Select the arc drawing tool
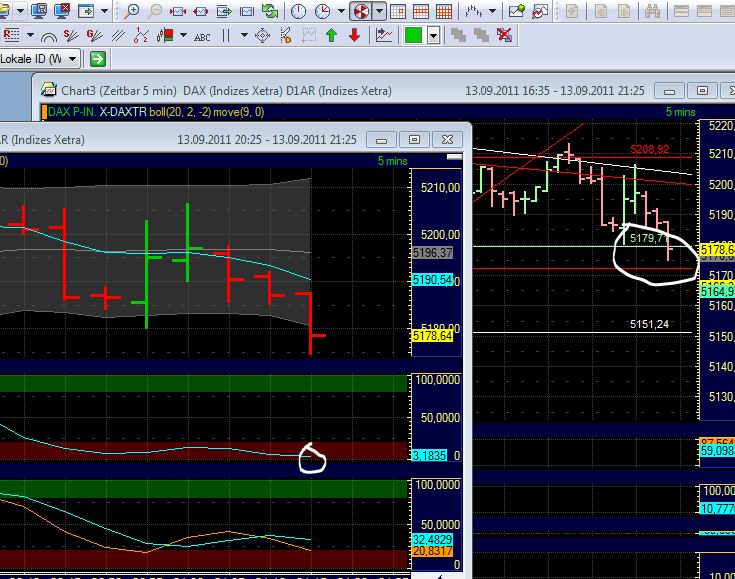 [x=49, y=36]
